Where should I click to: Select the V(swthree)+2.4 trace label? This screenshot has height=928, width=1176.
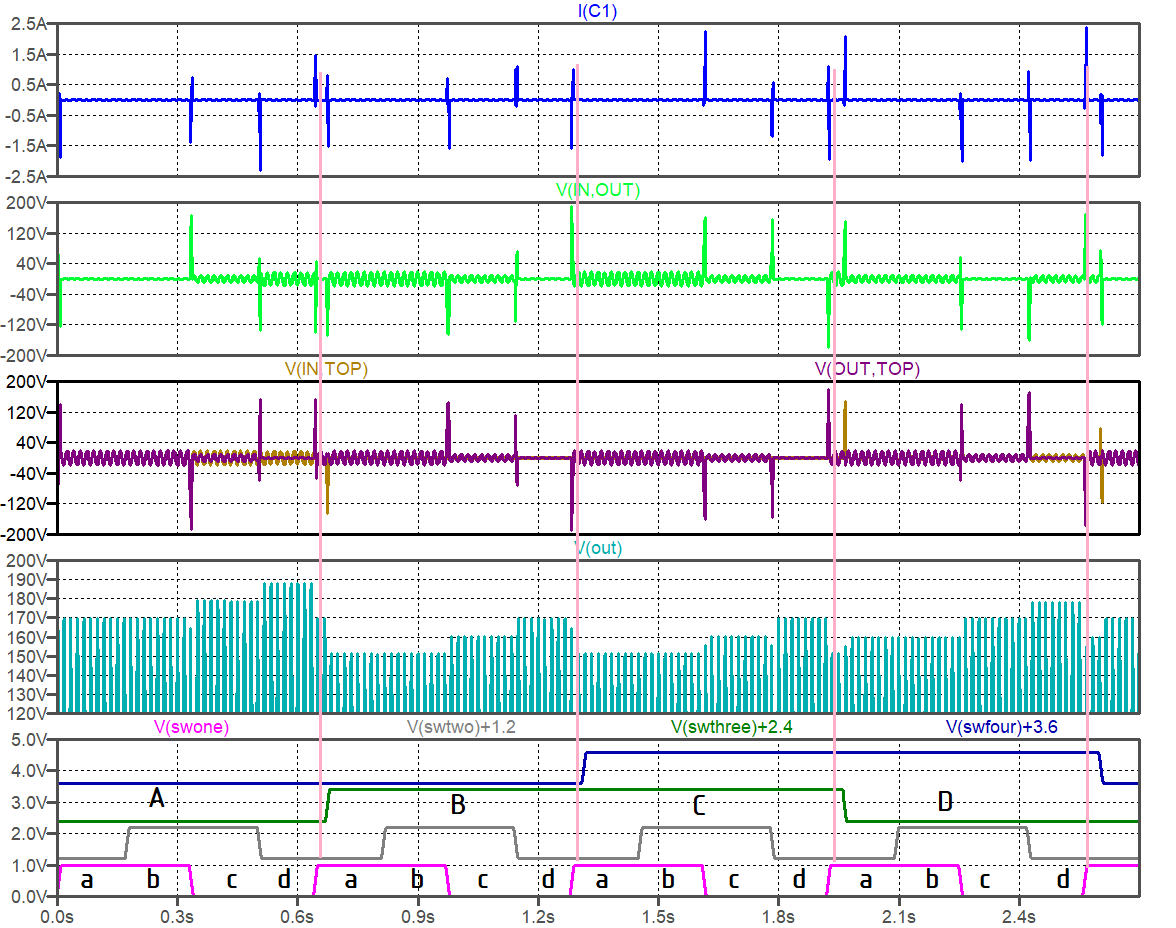tap(731, 727)
